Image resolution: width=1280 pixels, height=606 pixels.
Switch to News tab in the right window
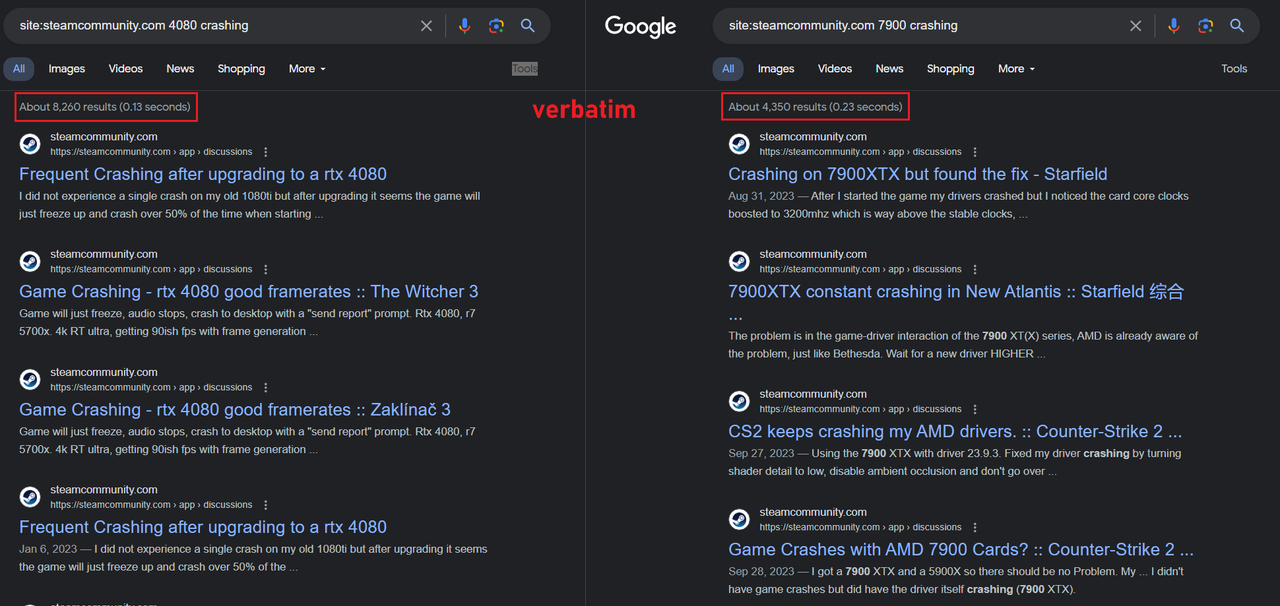click(889, 69)
